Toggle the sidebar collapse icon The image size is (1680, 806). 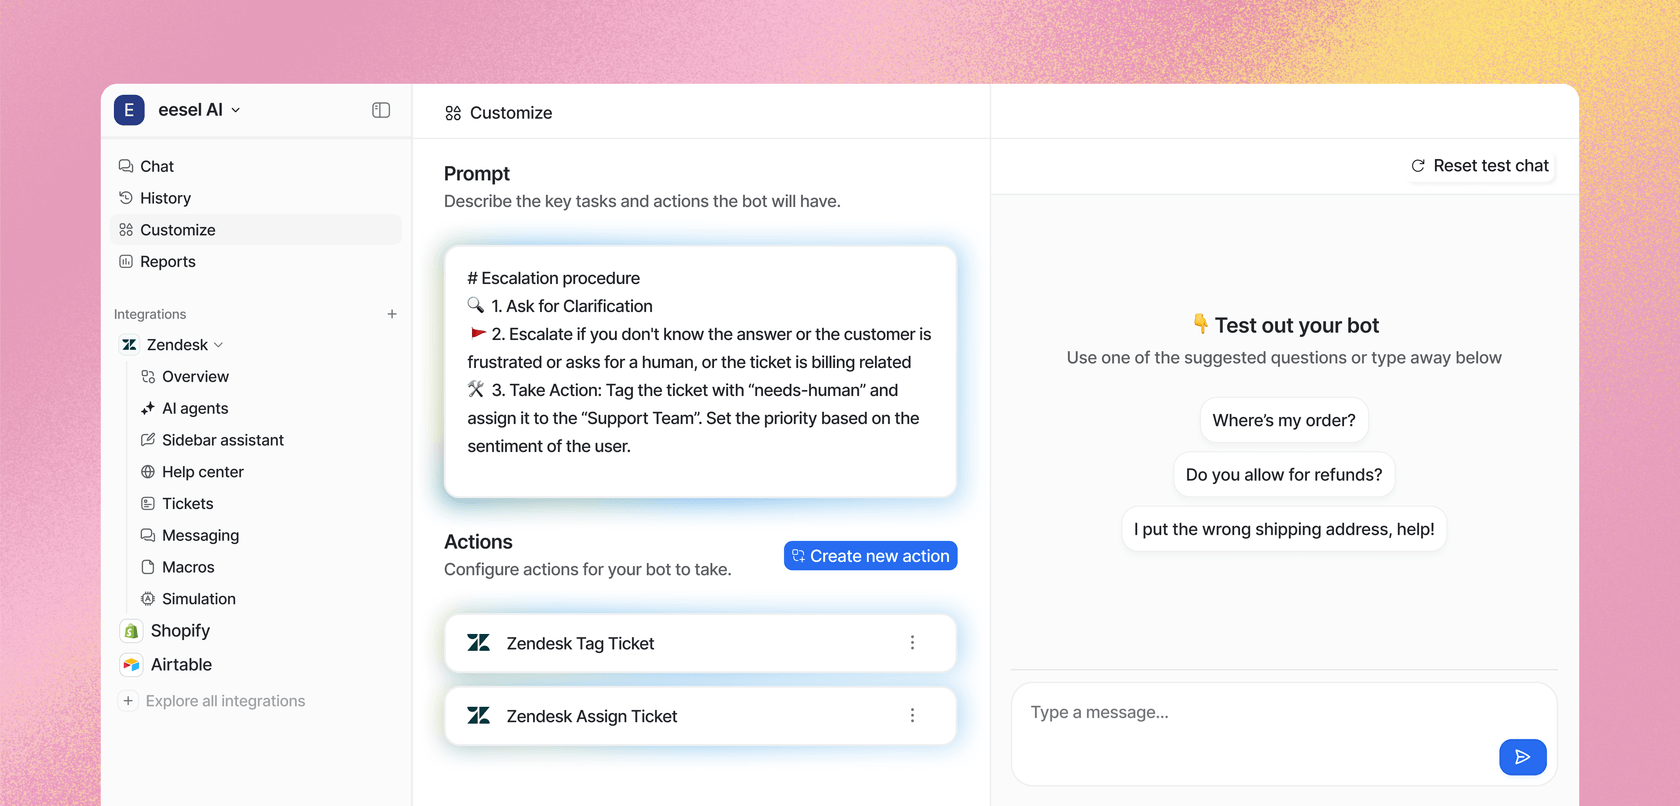click(381, 110)
